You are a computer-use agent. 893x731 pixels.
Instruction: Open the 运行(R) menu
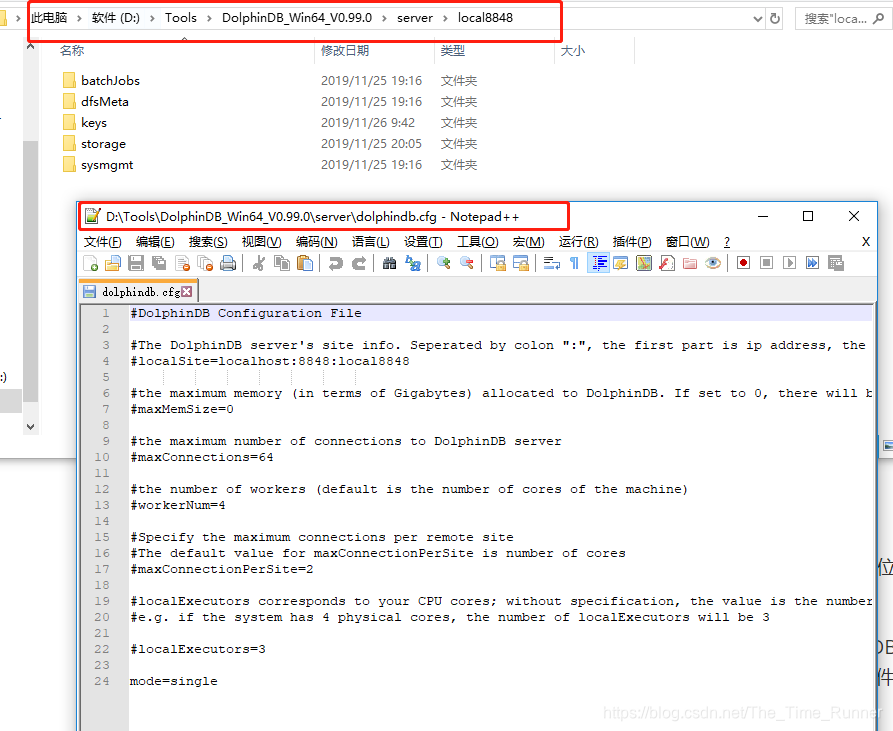point(579,242)
